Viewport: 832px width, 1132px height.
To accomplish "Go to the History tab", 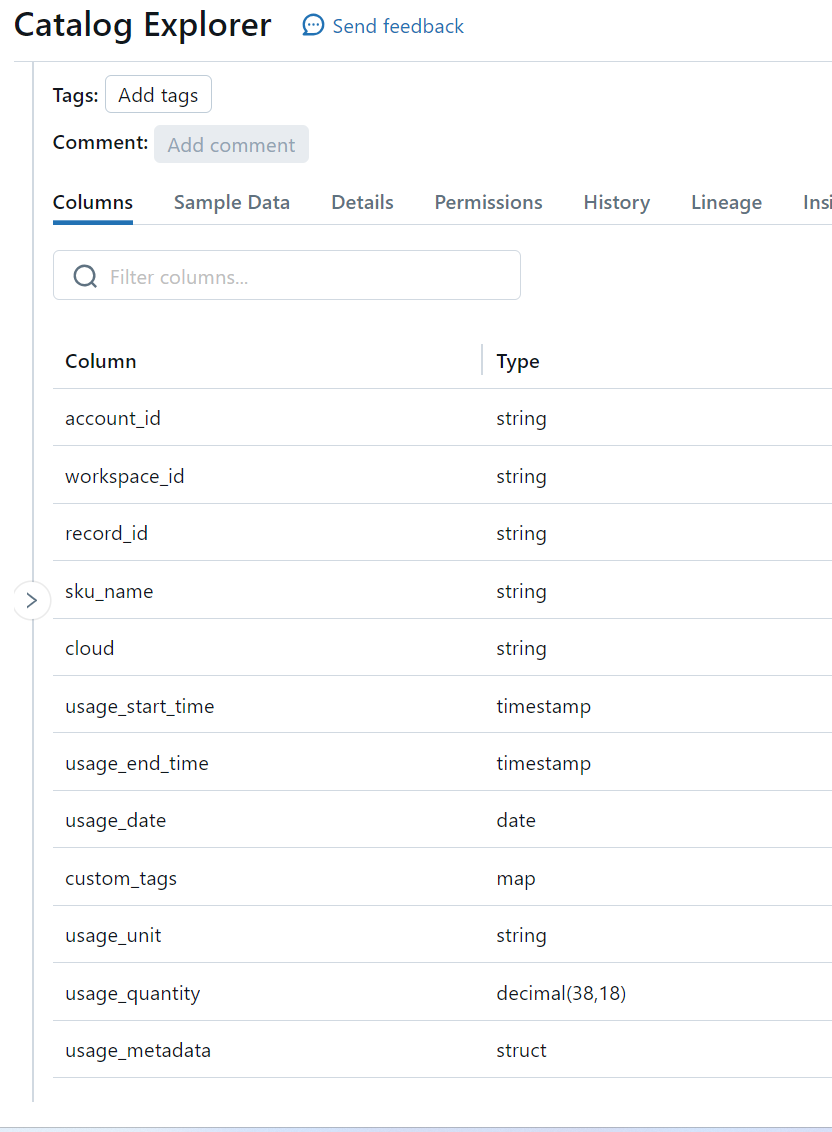I will 616,203.
